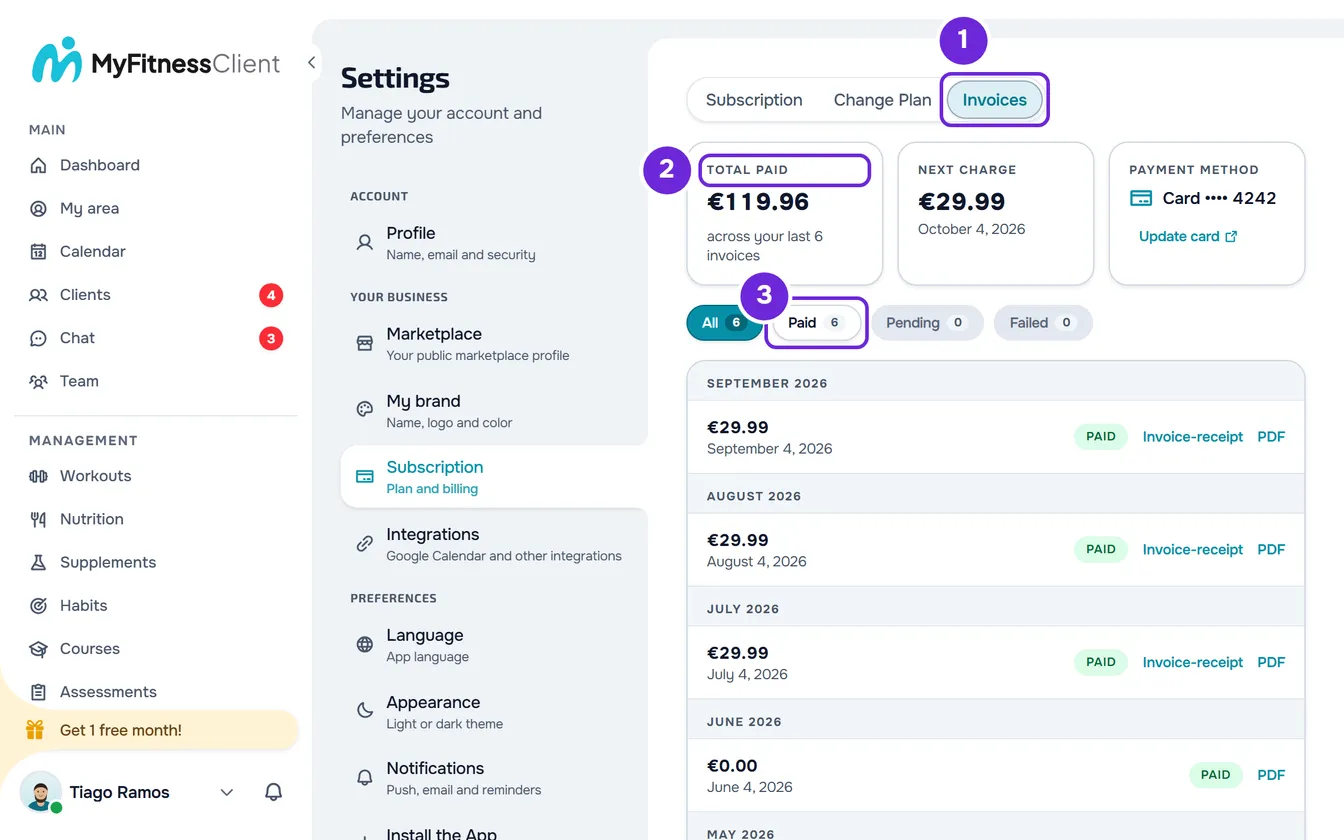Open Appearance theme settings
Image resolution: width=1344 pixels, height=840 pixels.
pyautogui.click(x=494, y=712)
